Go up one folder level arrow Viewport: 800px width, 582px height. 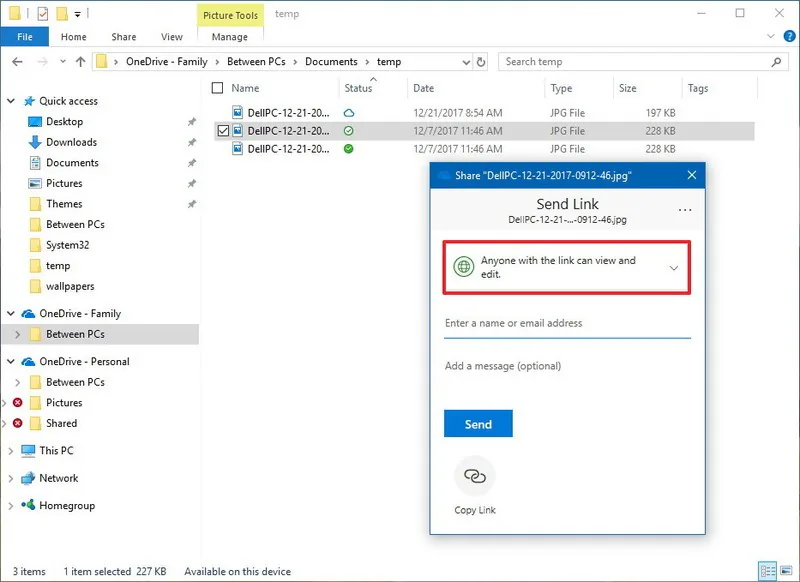tap(80, 62)
